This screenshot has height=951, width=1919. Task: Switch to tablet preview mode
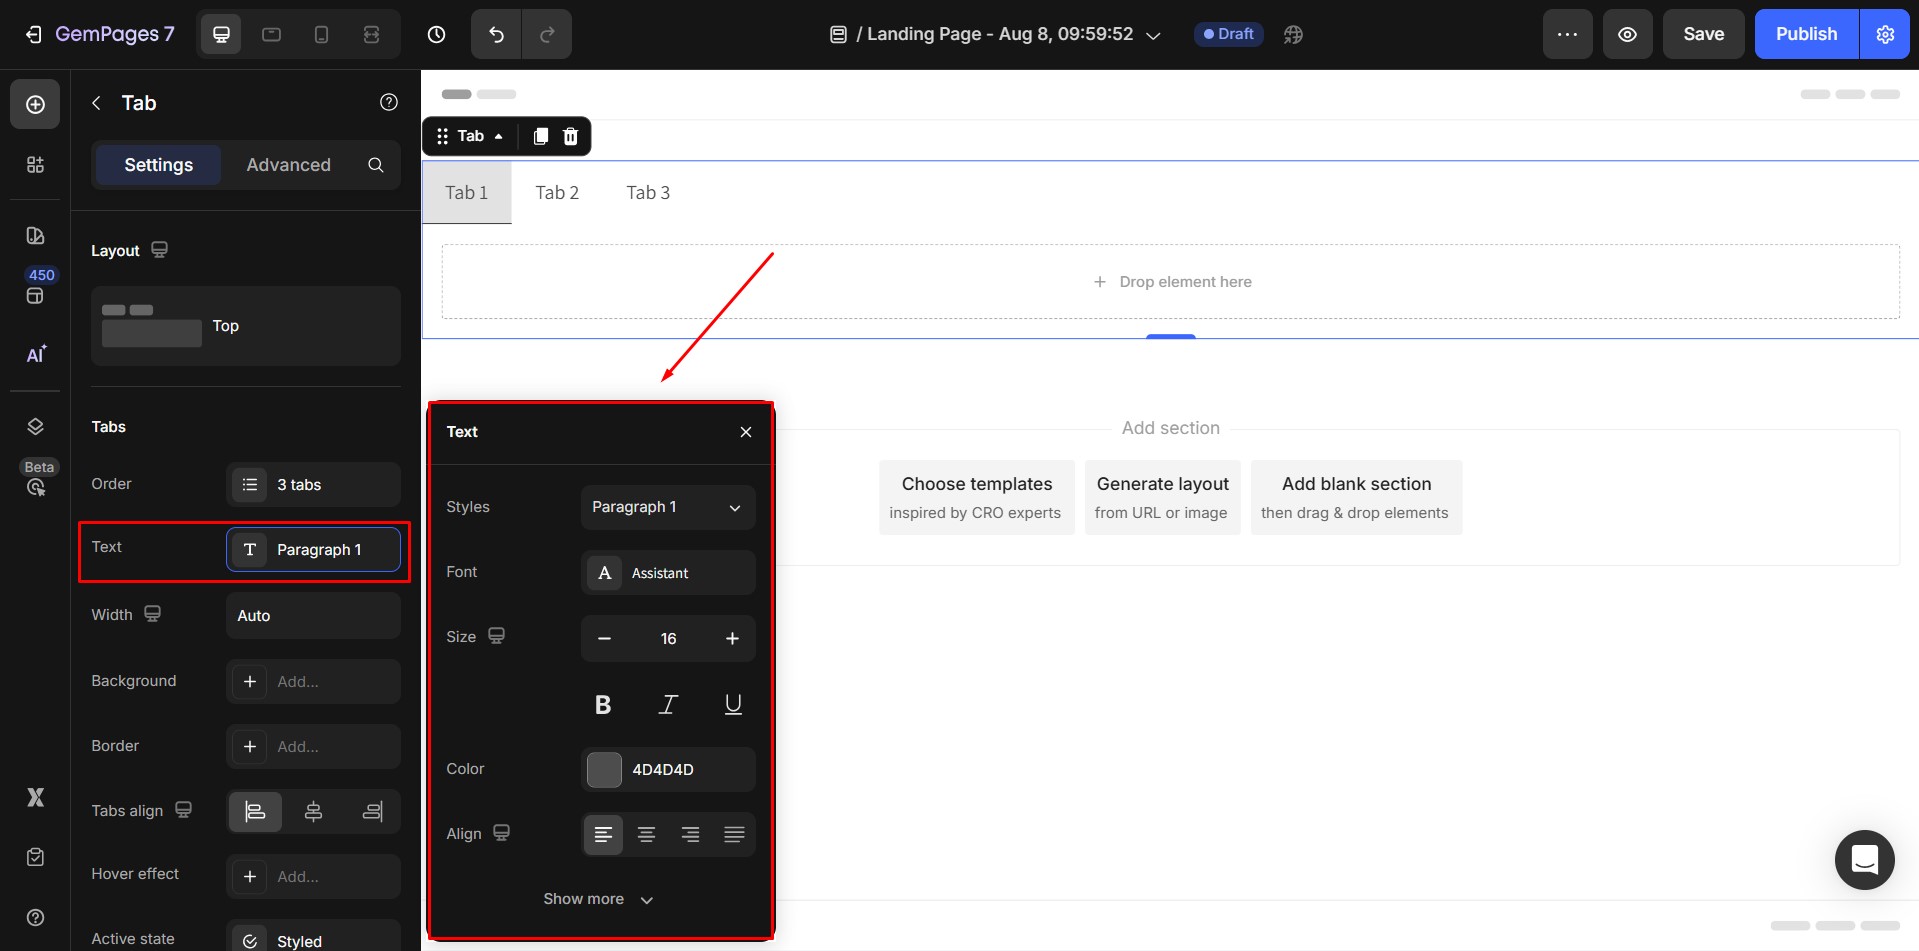point(271,33)
